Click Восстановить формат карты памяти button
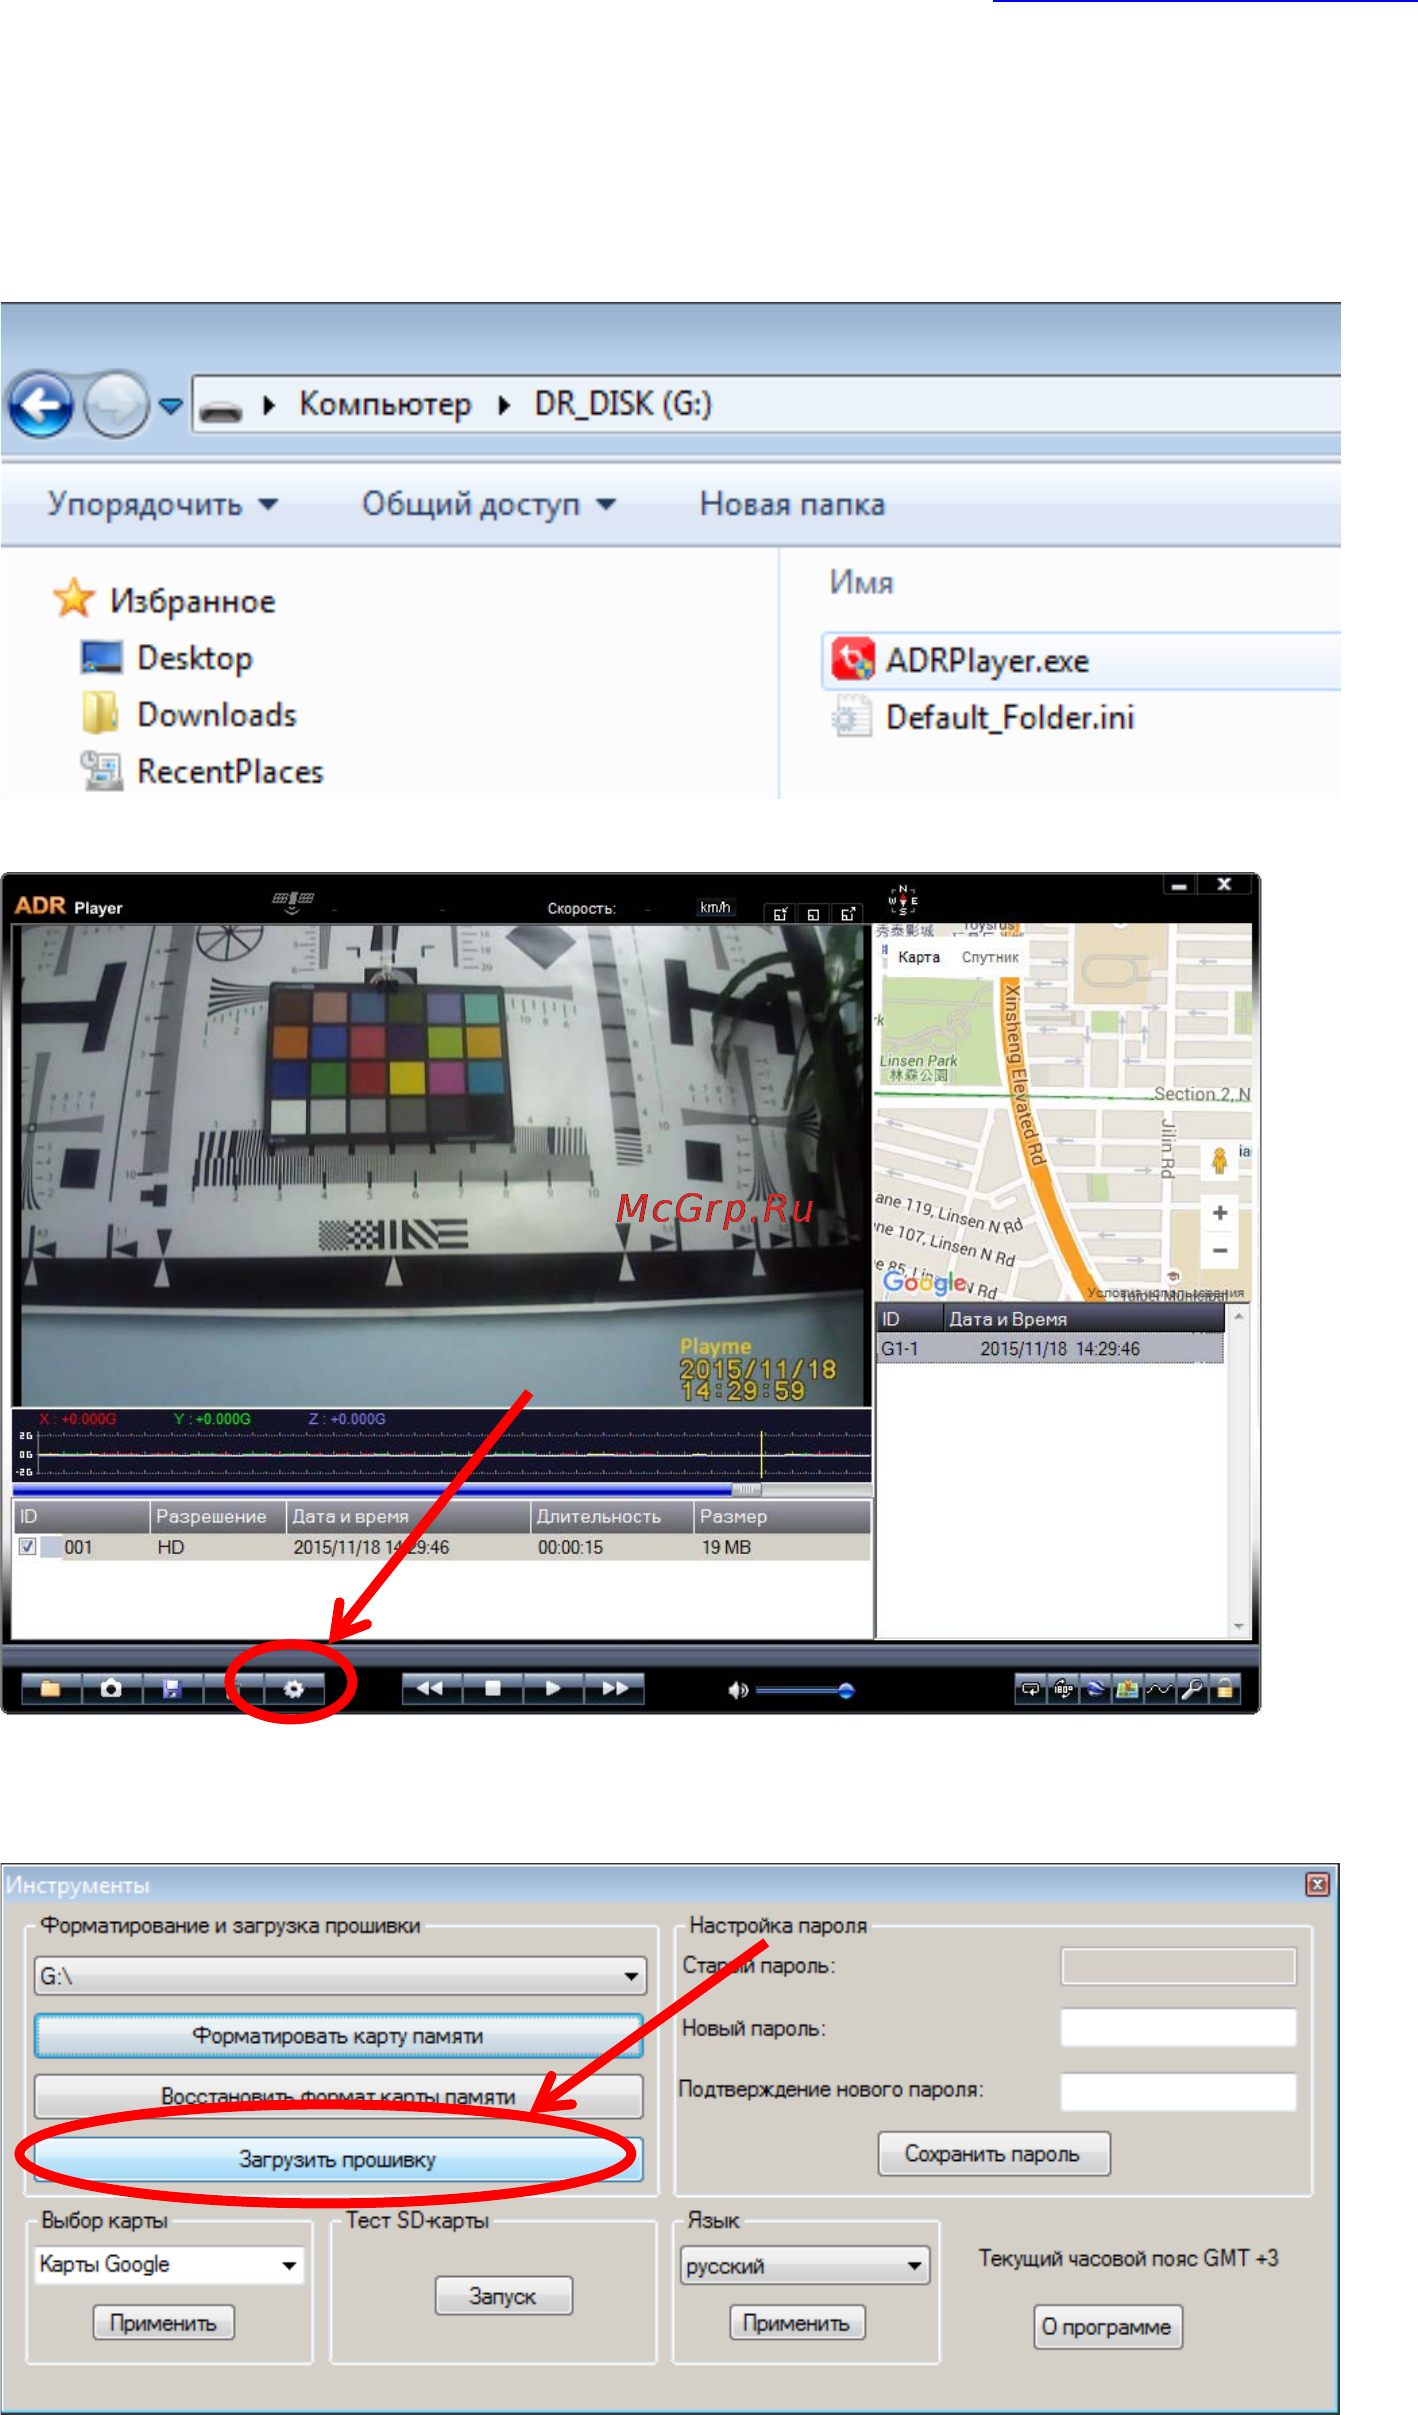 coord(338,2096)
